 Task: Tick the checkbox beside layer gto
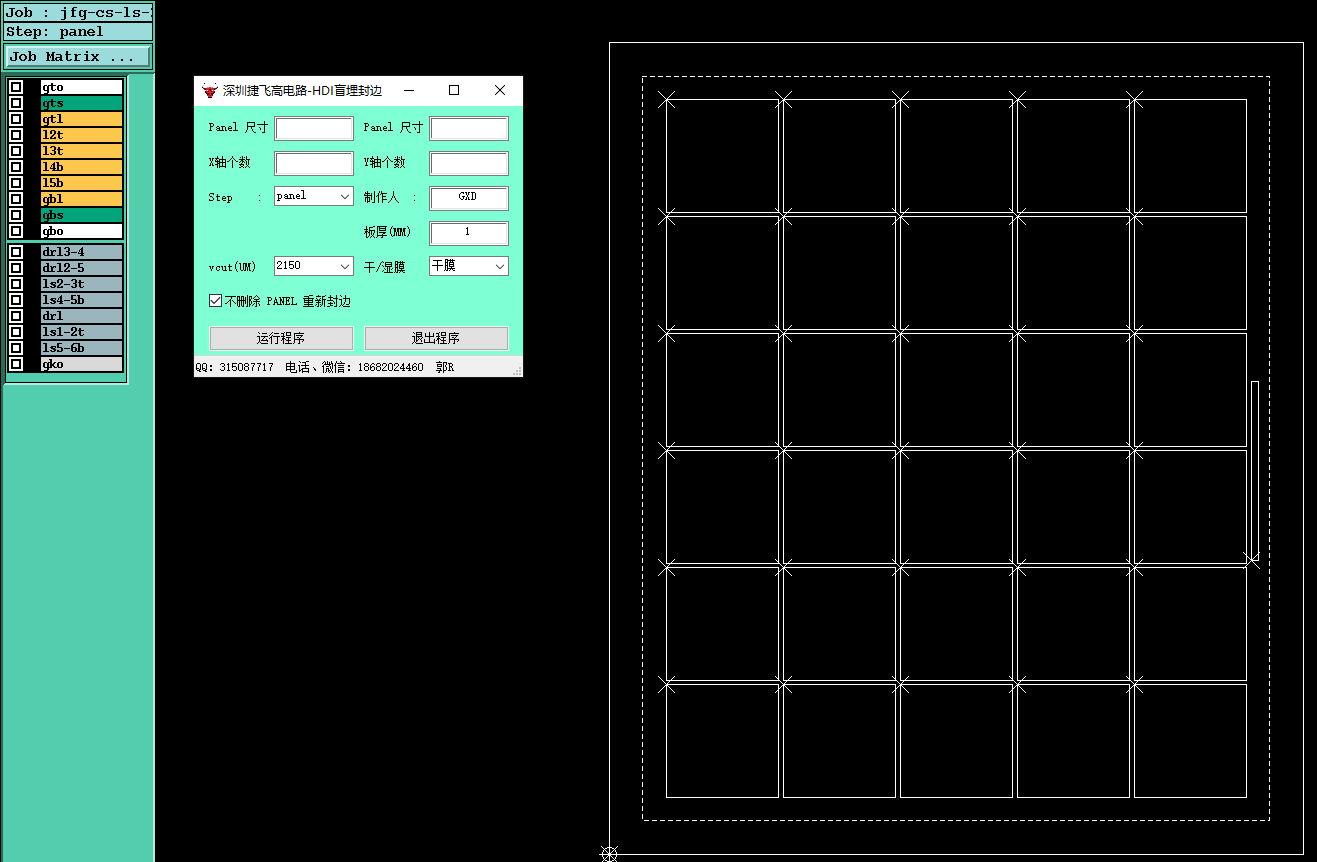pyautogui.click(x=16, y=87)
